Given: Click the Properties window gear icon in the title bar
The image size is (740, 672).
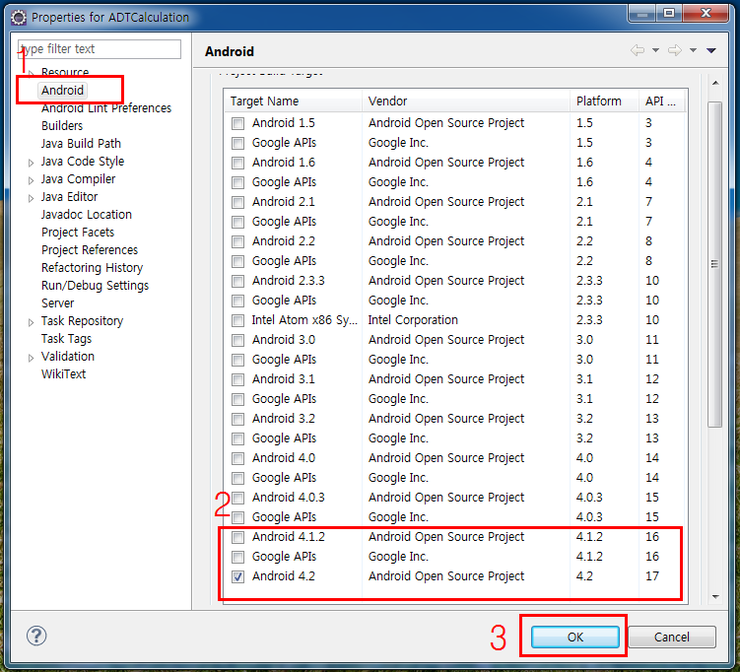Looking at the screenshot, I should (18, 18).
